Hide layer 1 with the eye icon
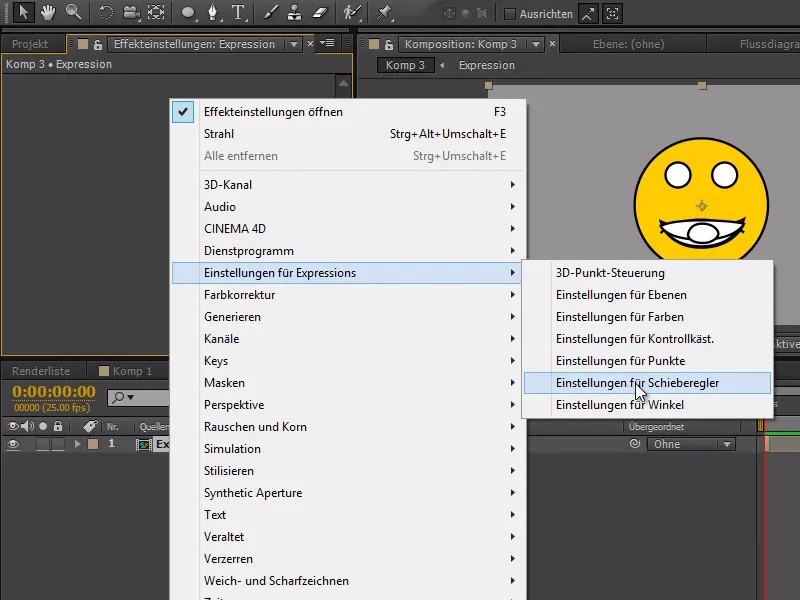Viewport: 800px width, 600px height. point(13,444)
